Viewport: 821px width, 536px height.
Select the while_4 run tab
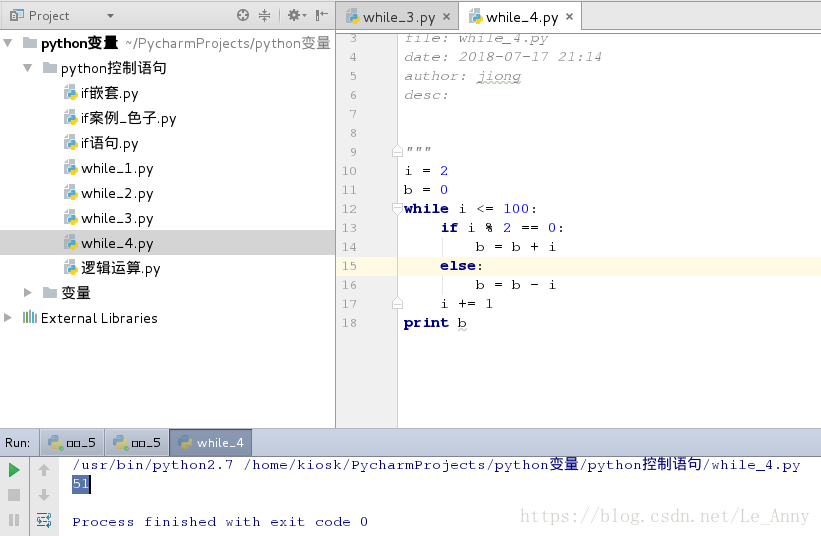(211, 442)
